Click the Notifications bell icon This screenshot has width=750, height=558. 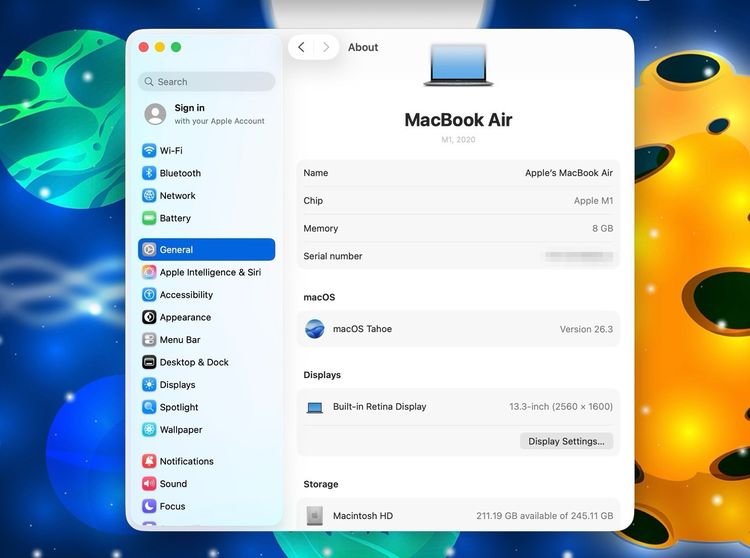(149, 461)
